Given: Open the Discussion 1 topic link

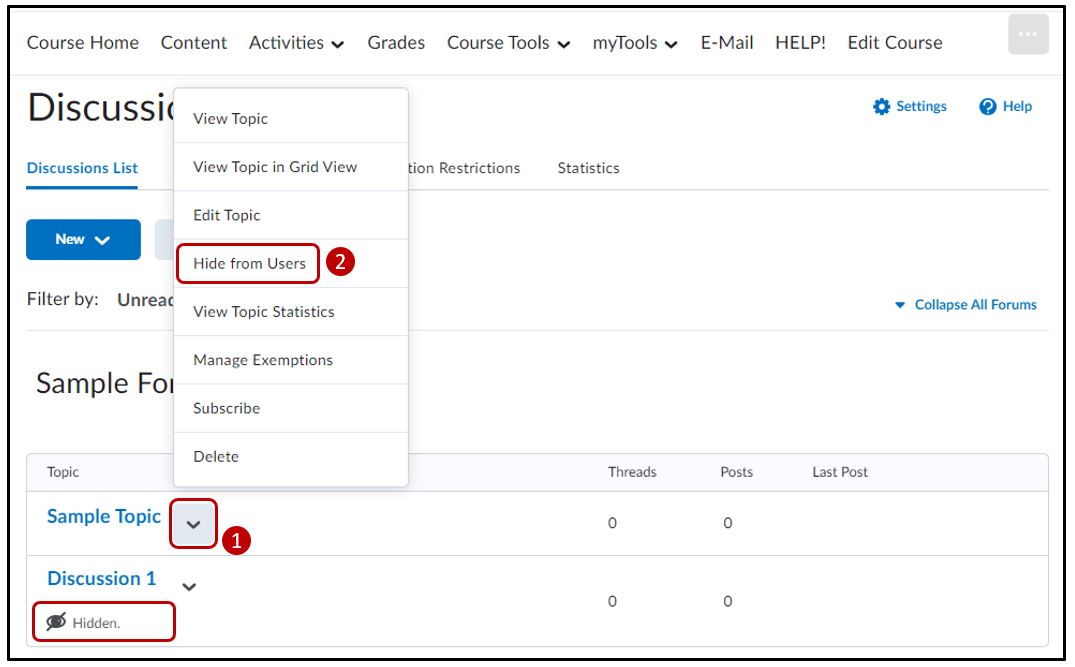Looking at the screenshot, I should [x=102, y=579].
